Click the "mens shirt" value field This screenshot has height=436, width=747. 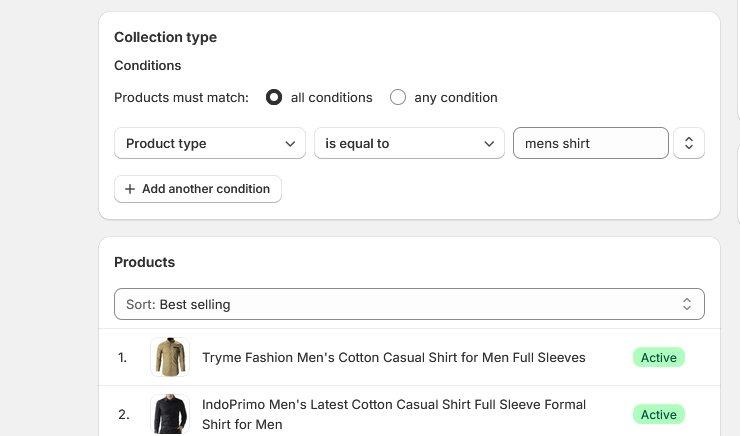(x=590, y=143)
